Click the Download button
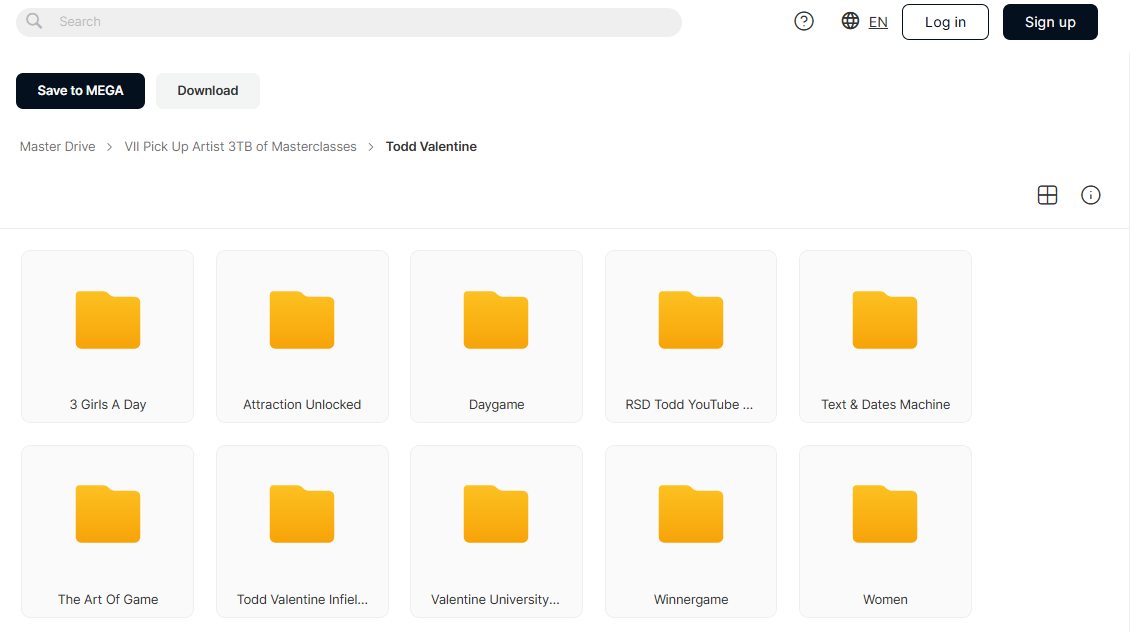Image resolution: width=1130 pixels, height=632 pixels. [x=208, y=91]
